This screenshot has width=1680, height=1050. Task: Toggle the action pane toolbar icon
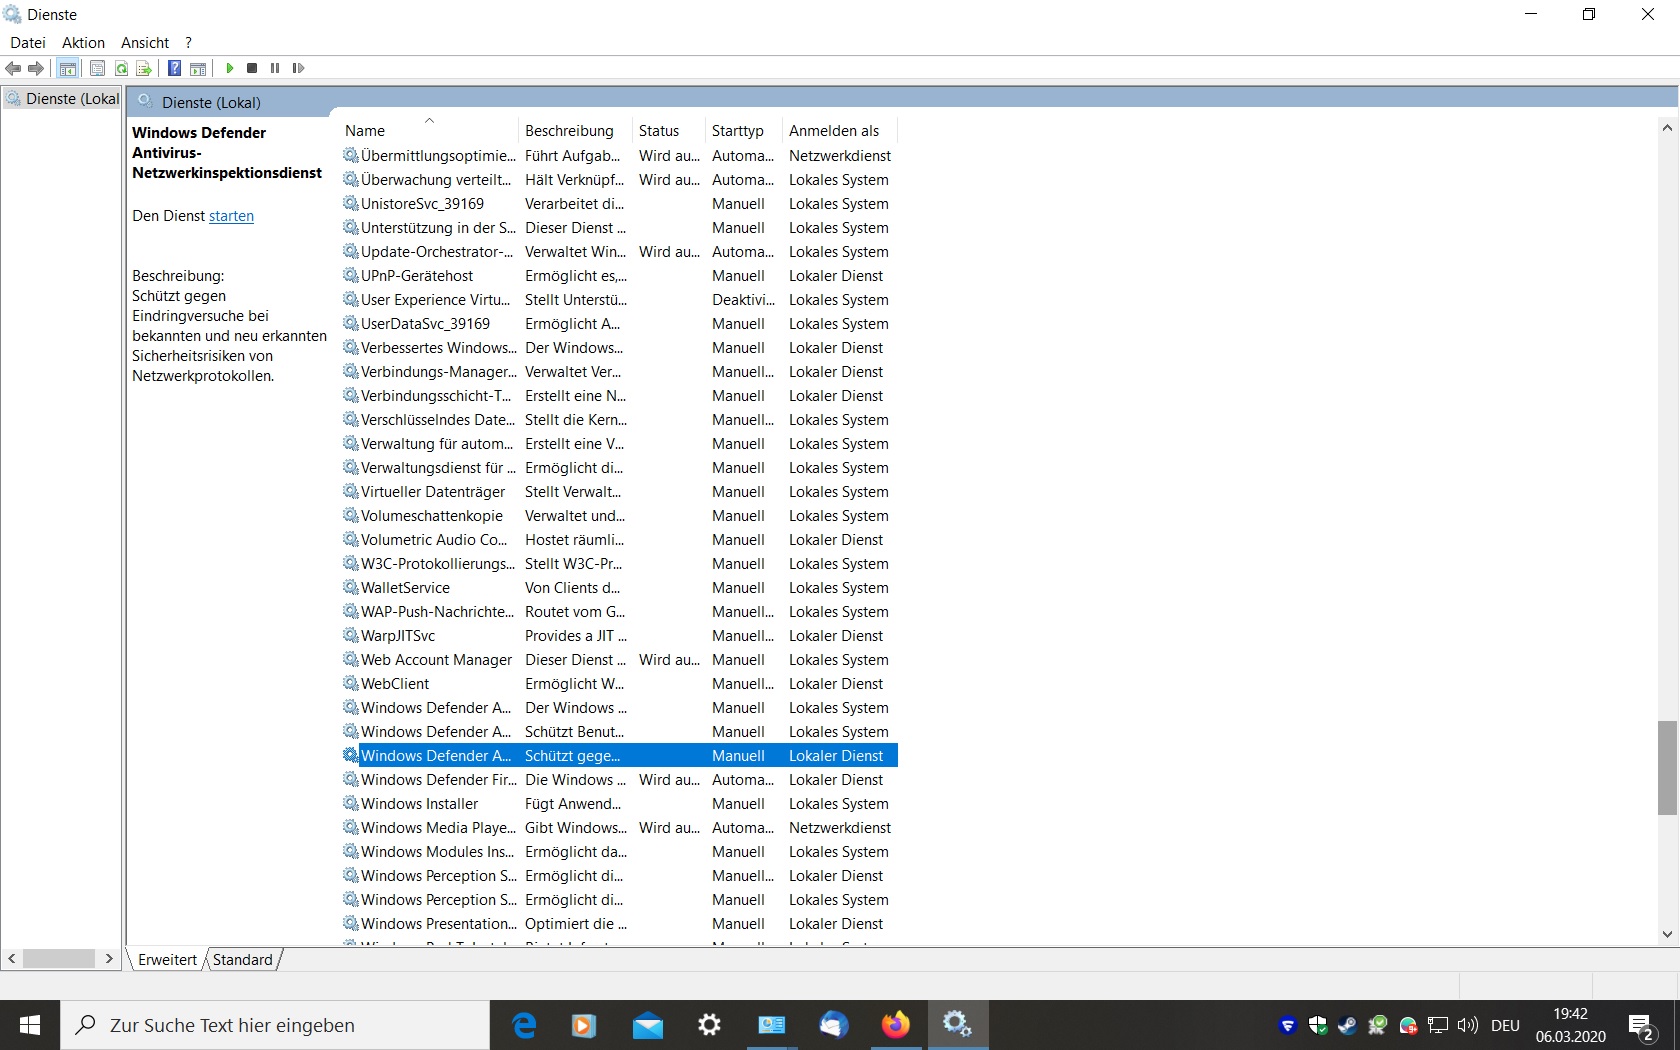click(x=198, y=68)
